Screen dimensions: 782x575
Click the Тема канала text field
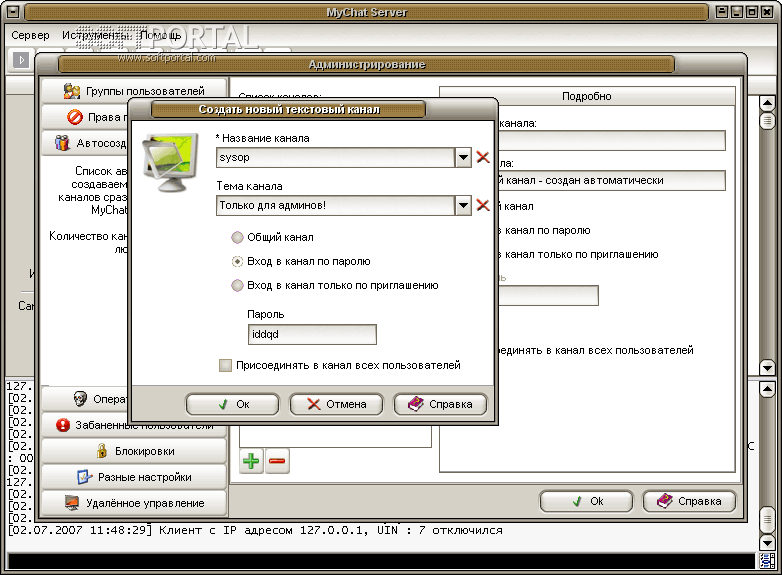pyautogui.click(x=336, y=205)
